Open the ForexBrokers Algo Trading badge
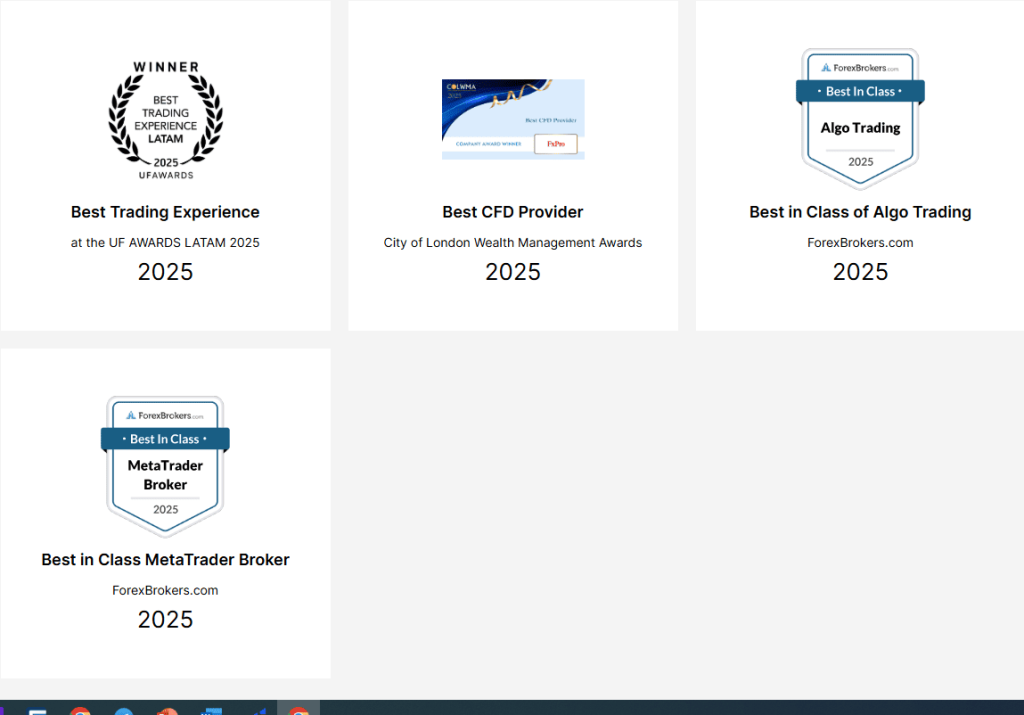The width and height of the screenshot is (1024, 715). click(860, 119)
